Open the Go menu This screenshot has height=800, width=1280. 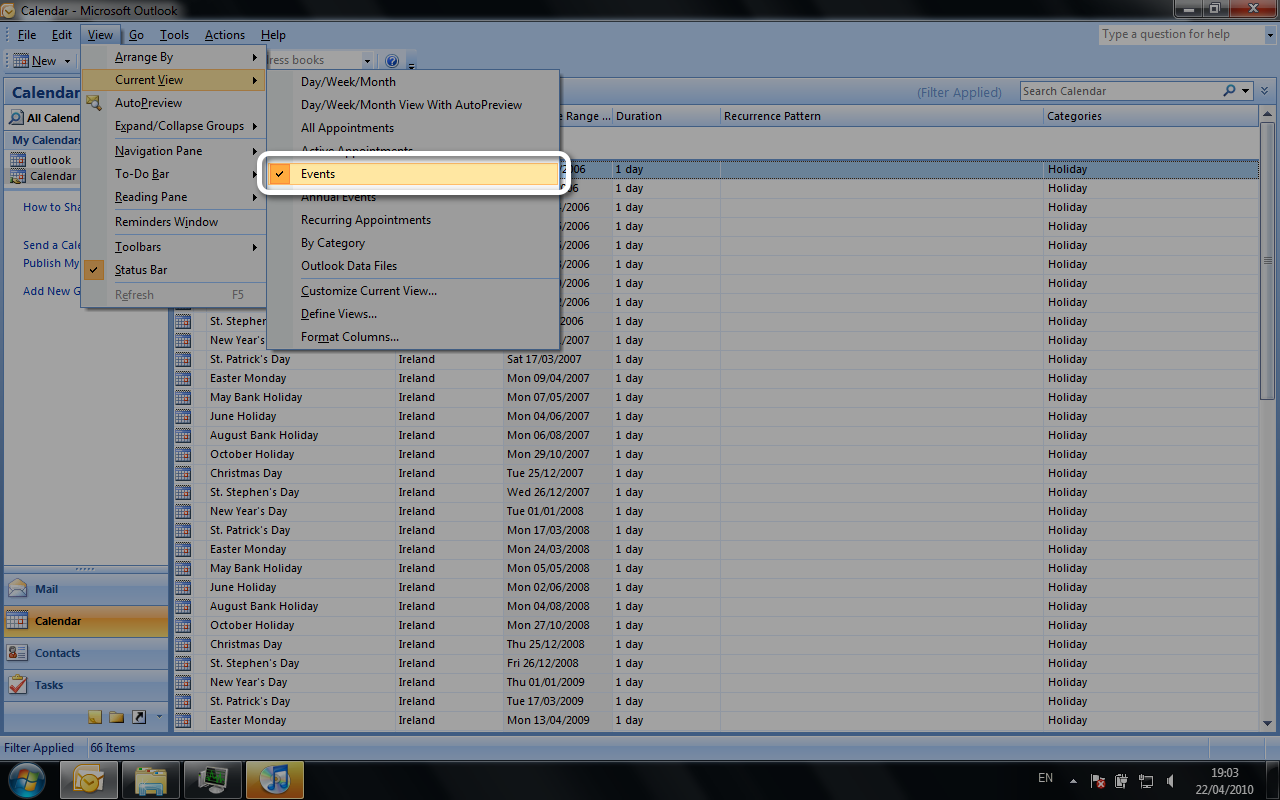pyautogui.click(x=137, y=35)
